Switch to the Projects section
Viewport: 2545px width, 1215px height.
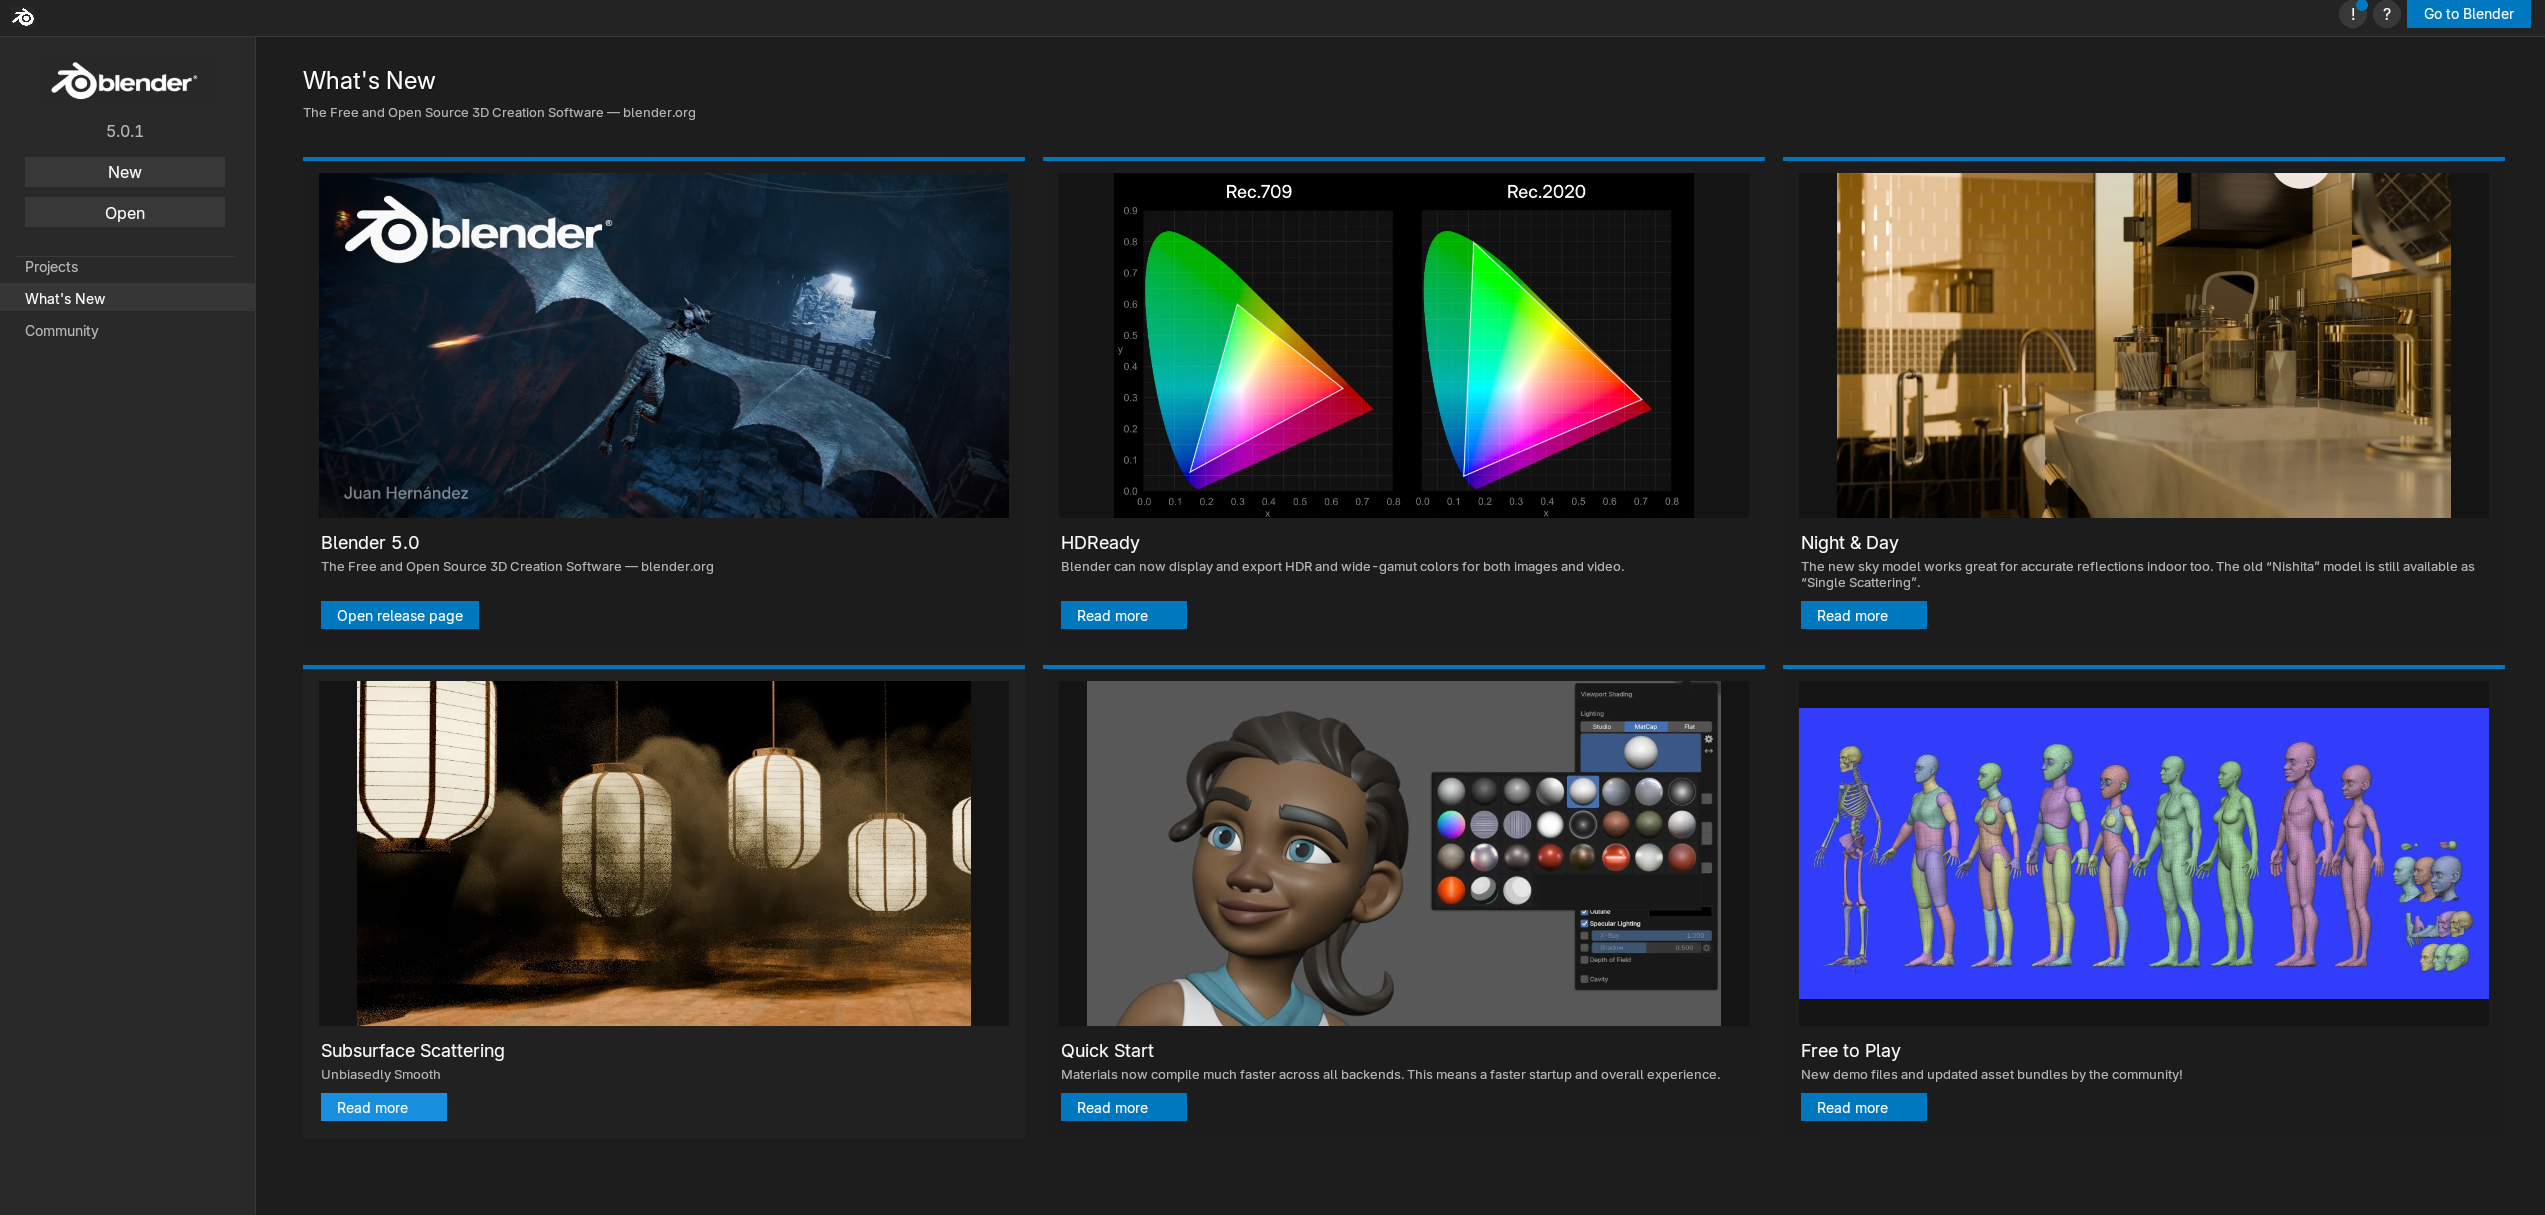[51, 267]
